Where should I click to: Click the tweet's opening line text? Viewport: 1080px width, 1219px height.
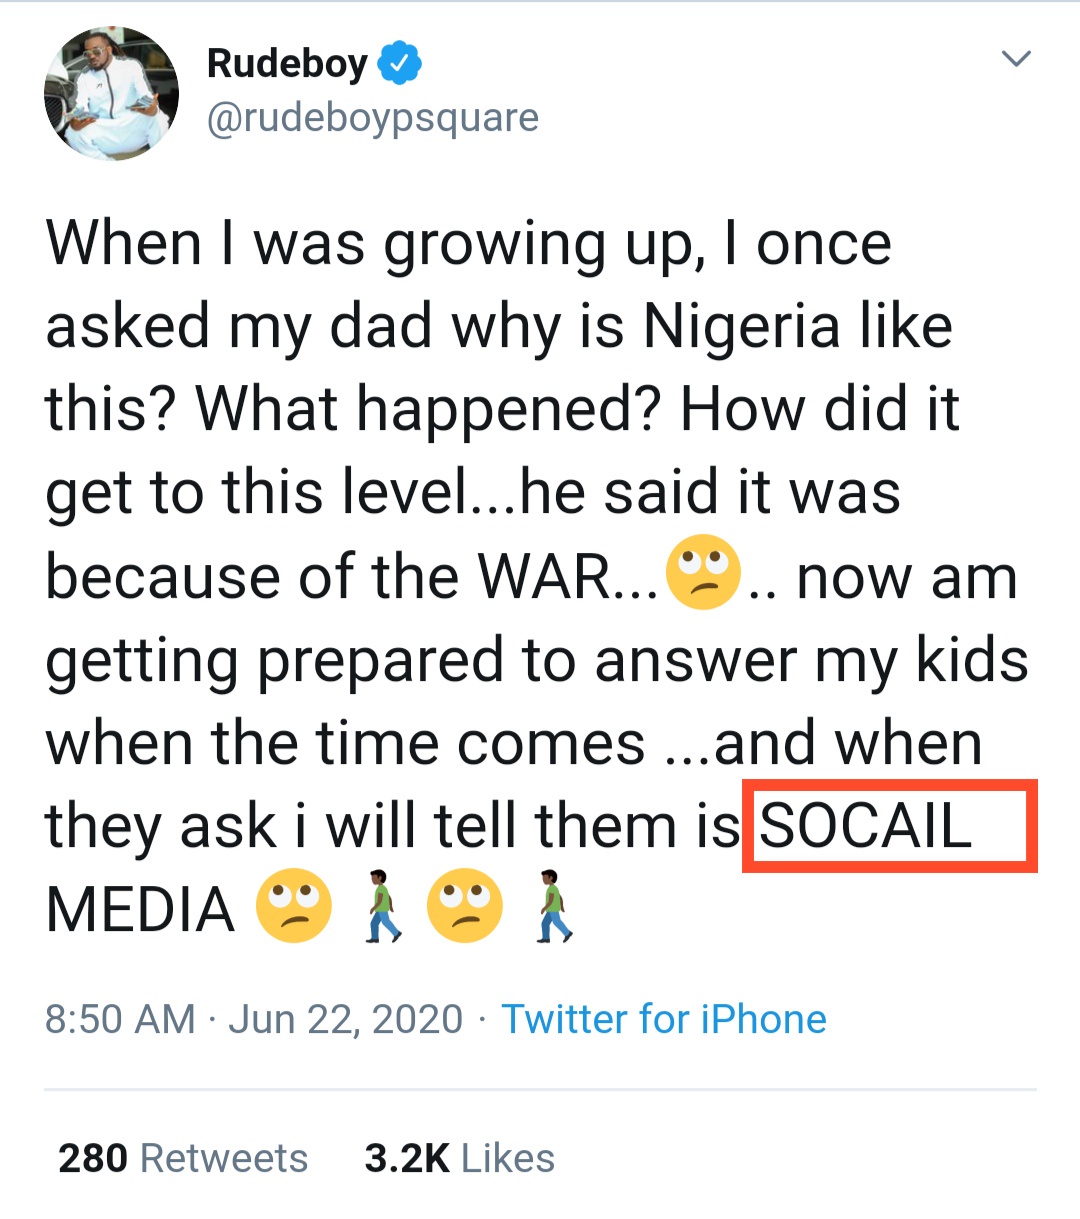coord(468,244)
